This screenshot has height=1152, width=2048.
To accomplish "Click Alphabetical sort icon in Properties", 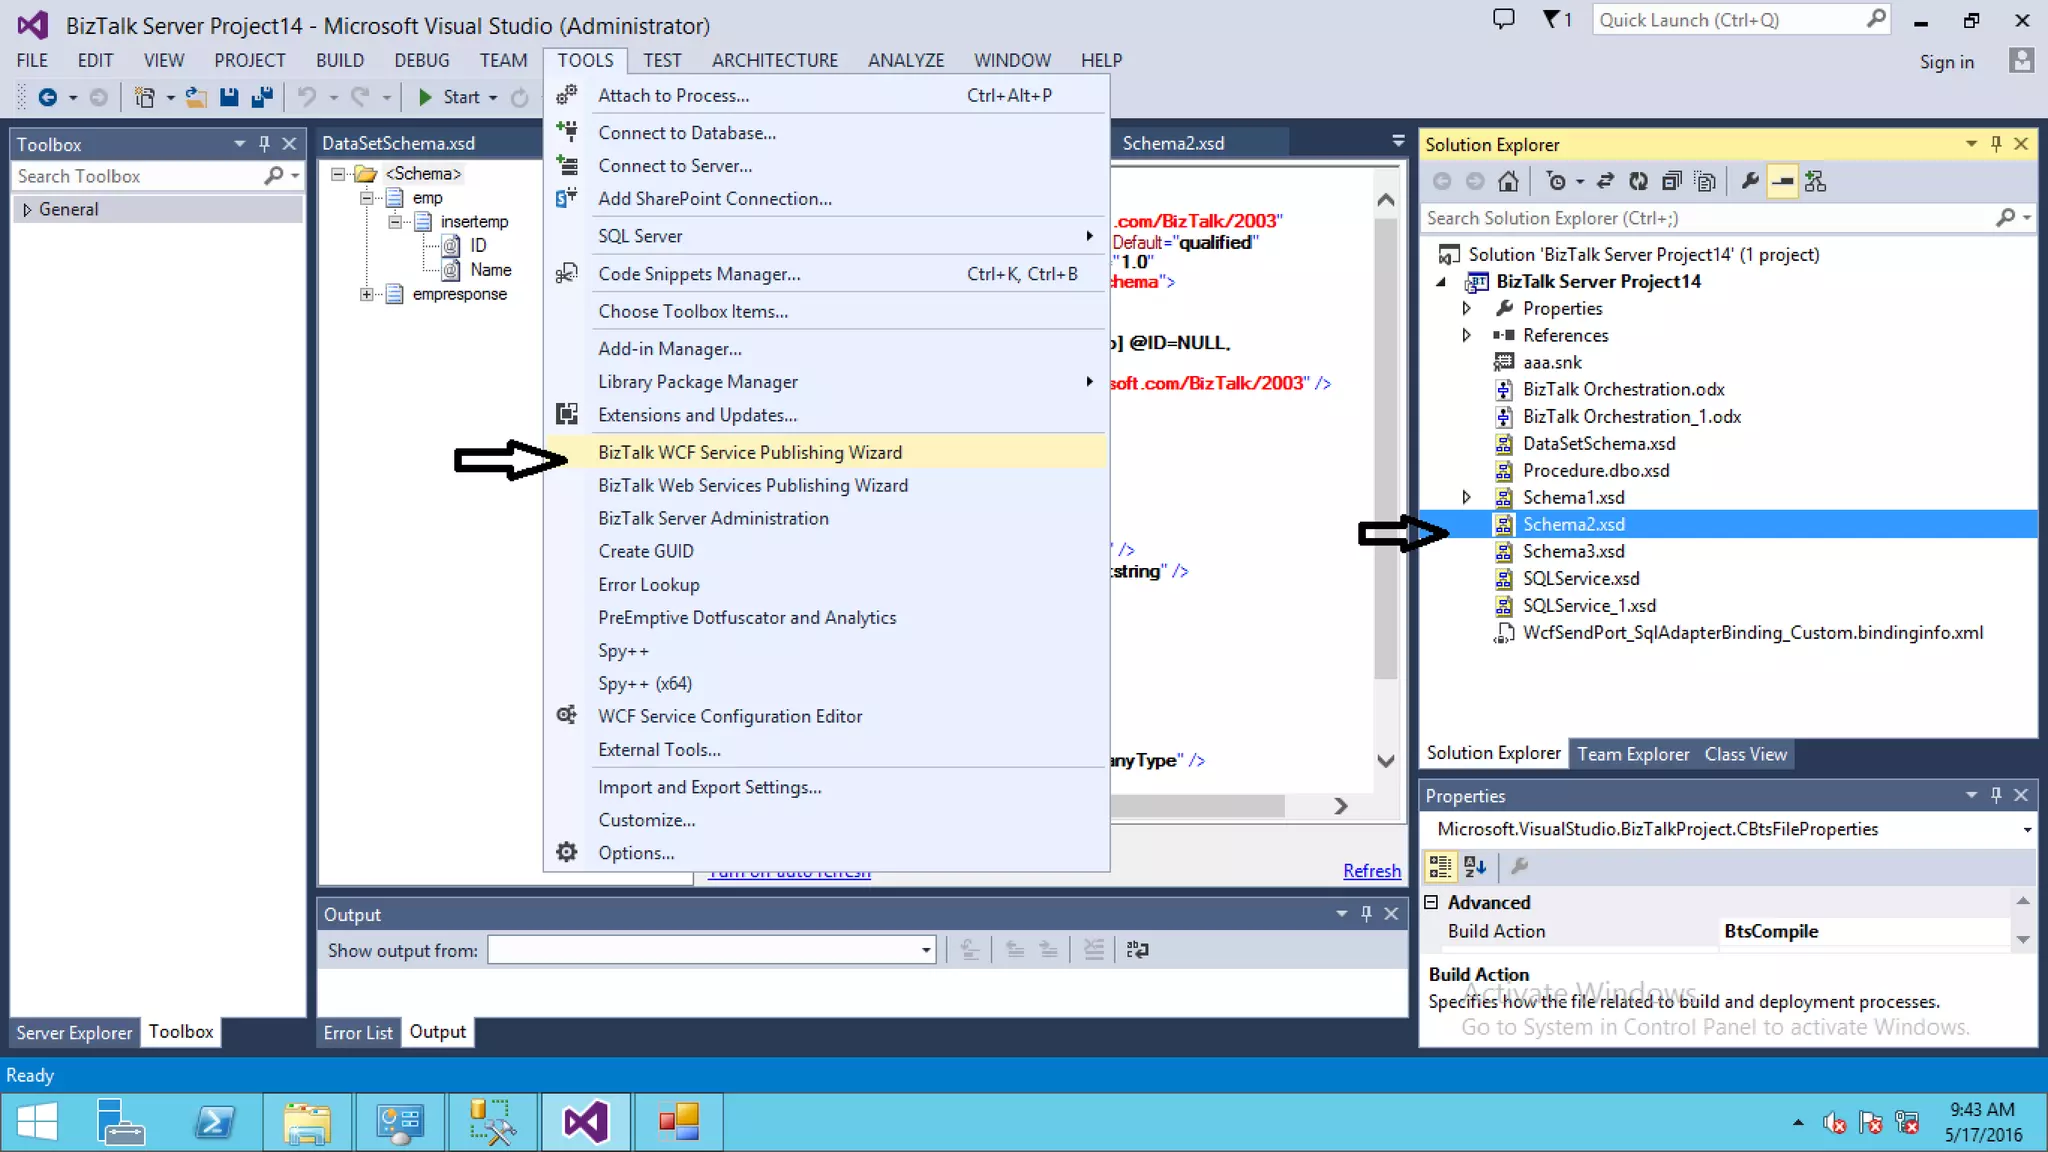I will (x=1475, y=867).
